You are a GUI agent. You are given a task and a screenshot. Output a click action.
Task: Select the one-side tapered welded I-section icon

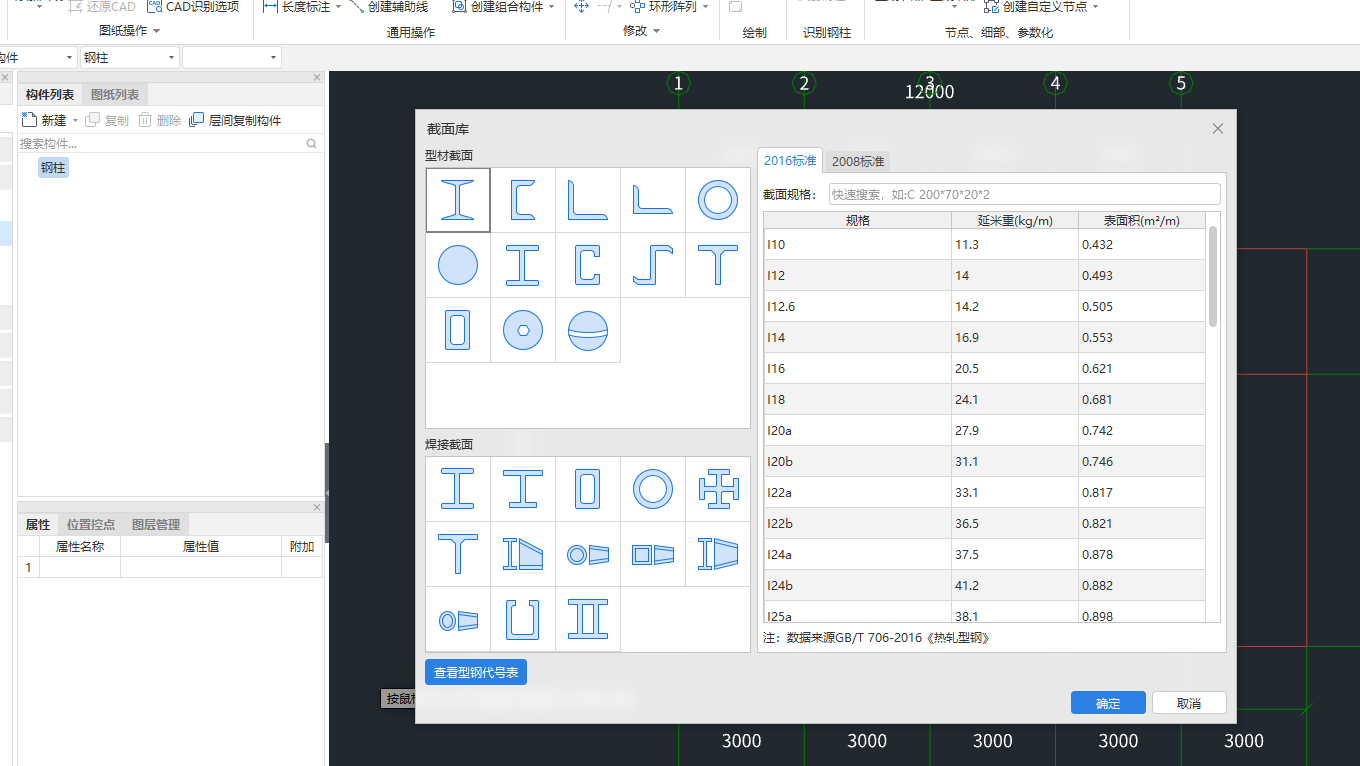[523, 554]
